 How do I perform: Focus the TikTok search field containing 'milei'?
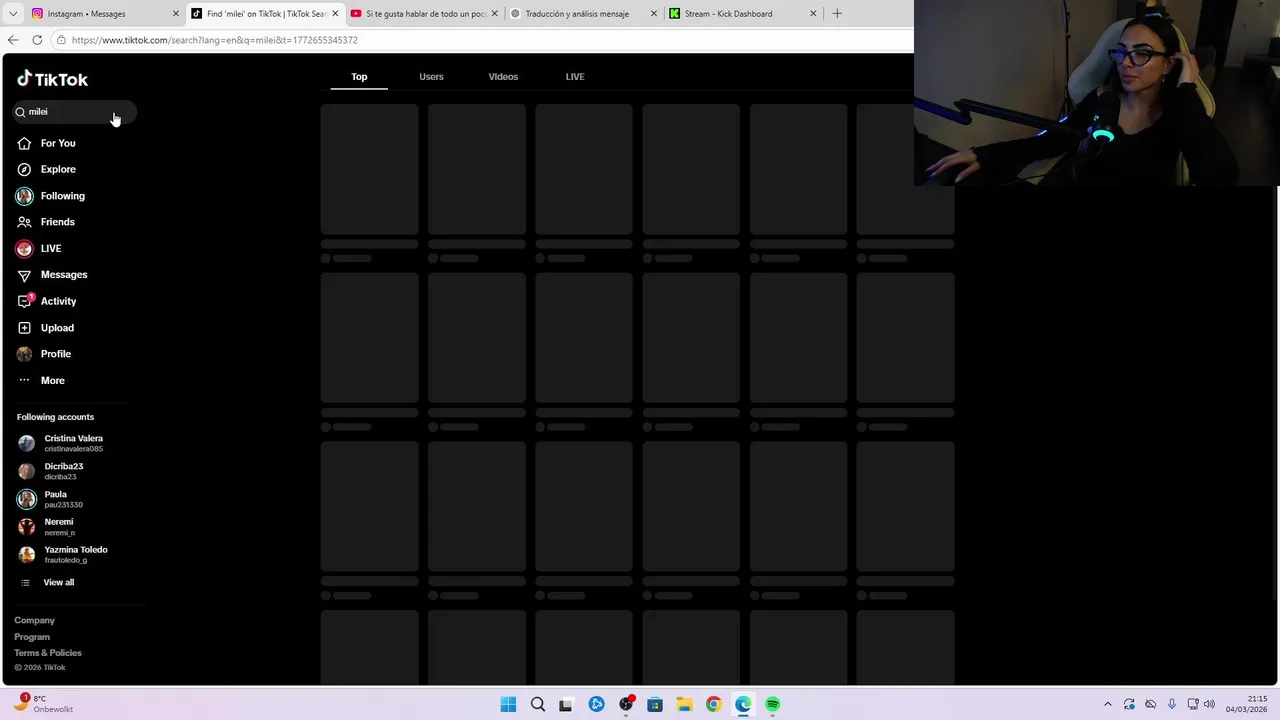74,112
